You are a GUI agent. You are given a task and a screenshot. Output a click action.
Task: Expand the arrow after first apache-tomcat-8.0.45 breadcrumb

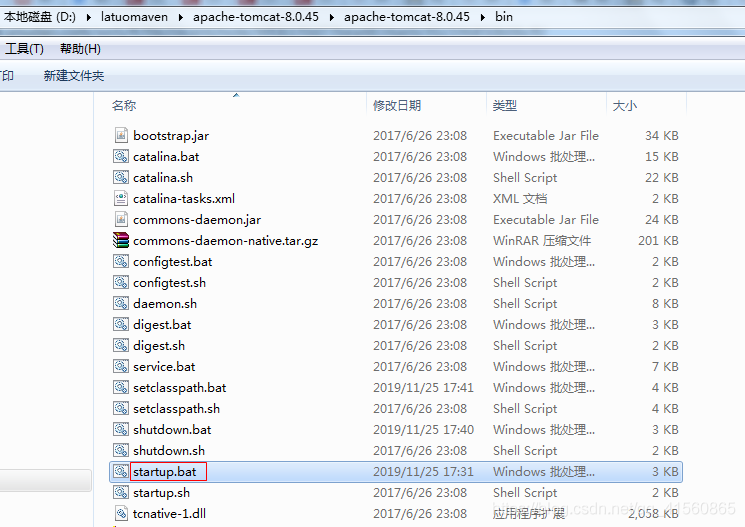pos(332,18)
